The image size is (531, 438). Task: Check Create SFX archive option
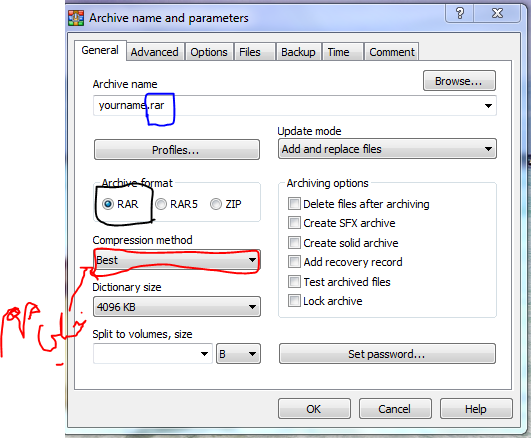click(x=294, y=223)
